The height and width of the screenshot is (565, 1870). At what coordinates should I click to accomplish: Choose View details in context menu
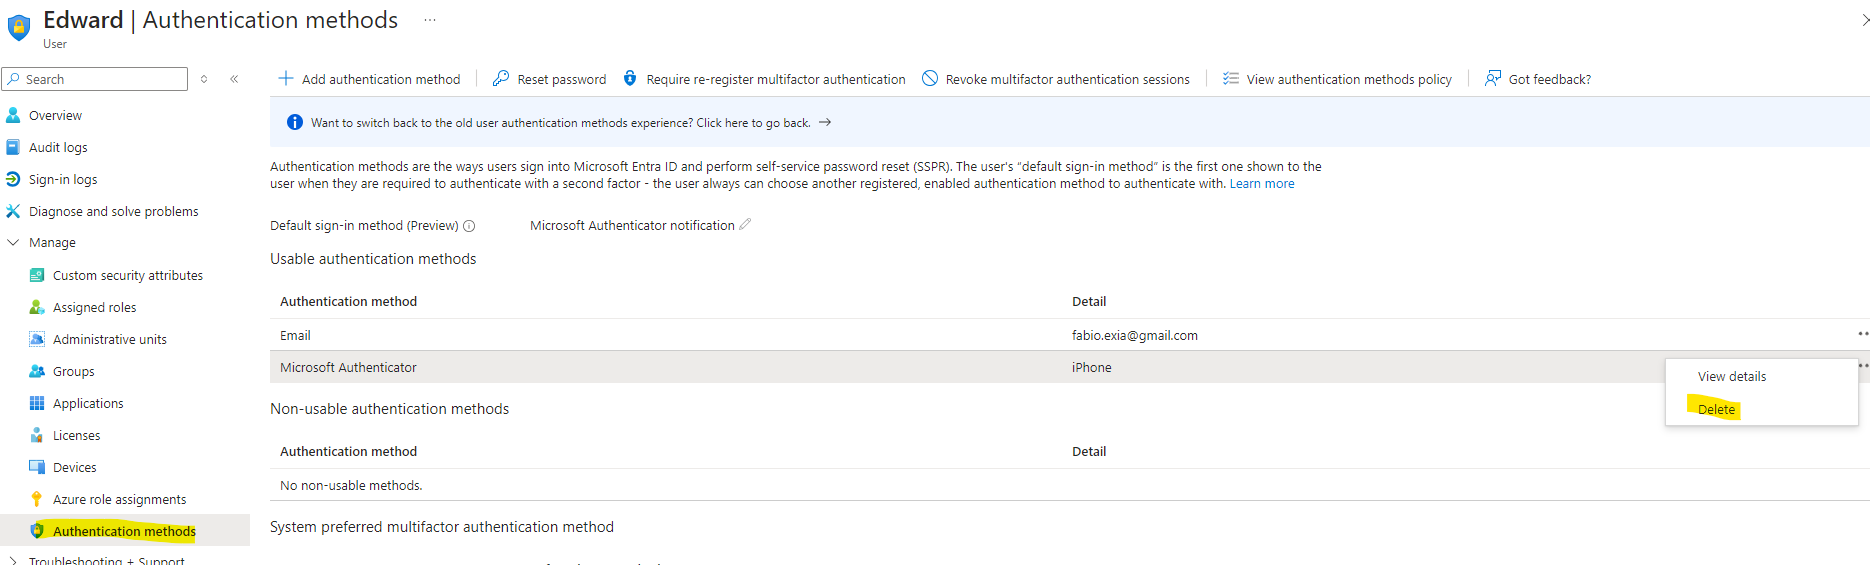tap(1732, 377)
